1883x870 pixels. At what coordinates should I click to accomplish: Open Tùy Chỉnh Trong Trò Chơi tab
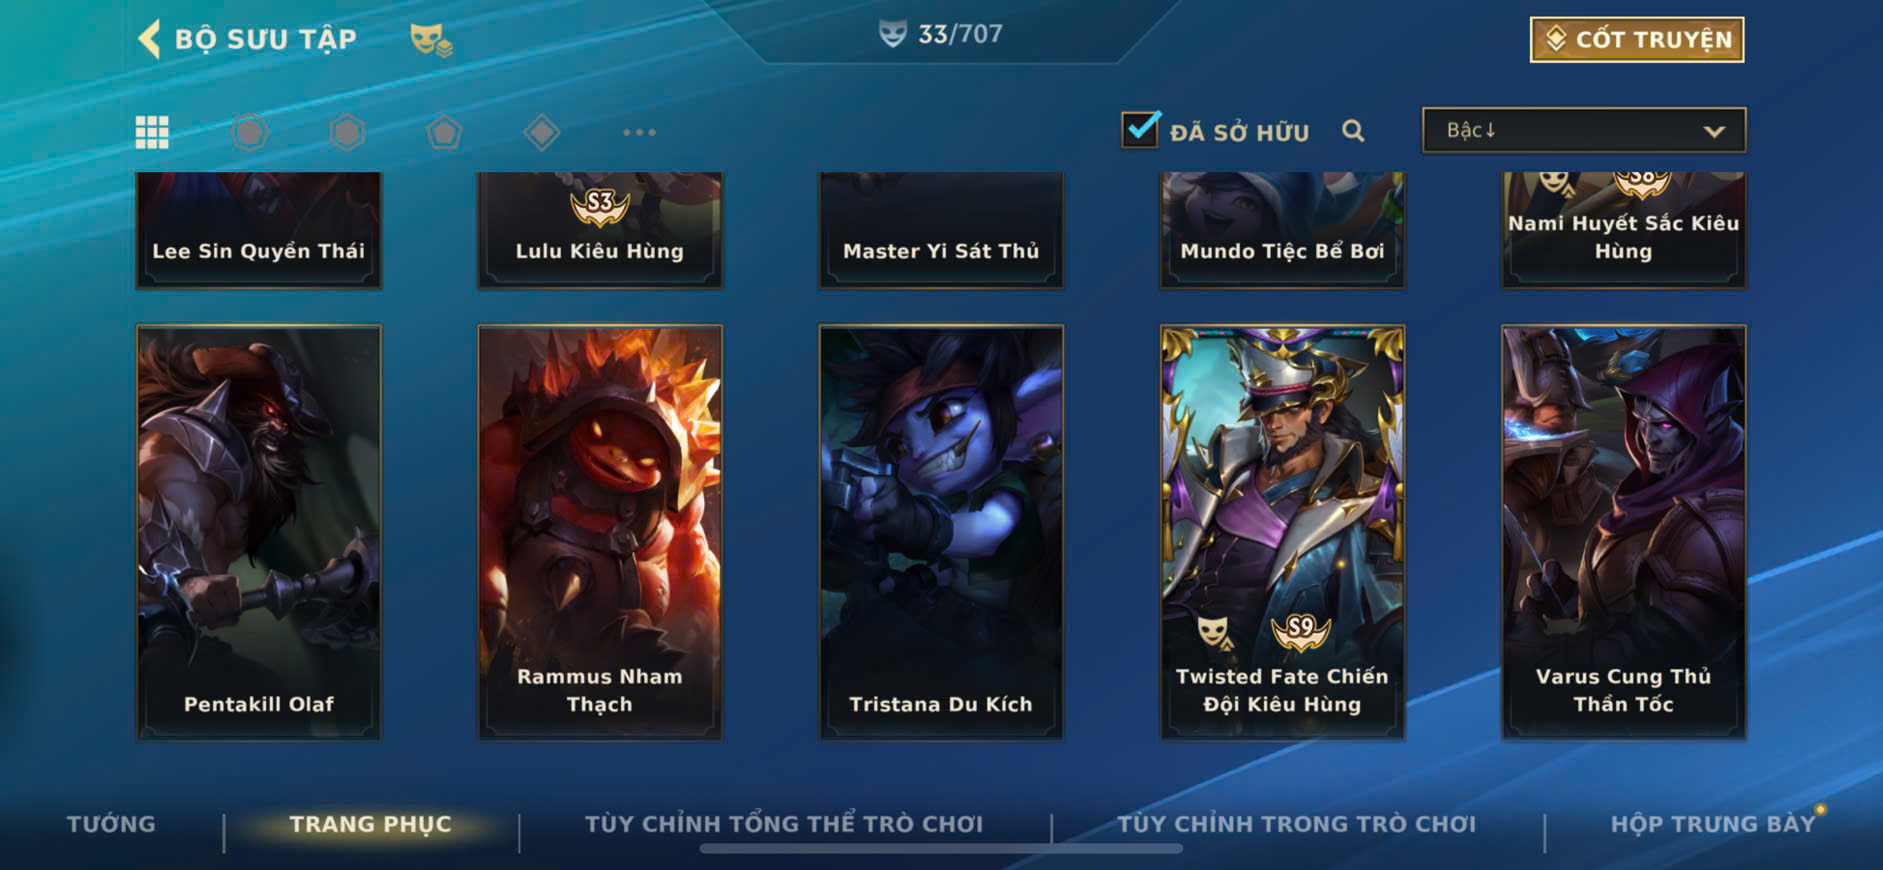click(1296, 824)
